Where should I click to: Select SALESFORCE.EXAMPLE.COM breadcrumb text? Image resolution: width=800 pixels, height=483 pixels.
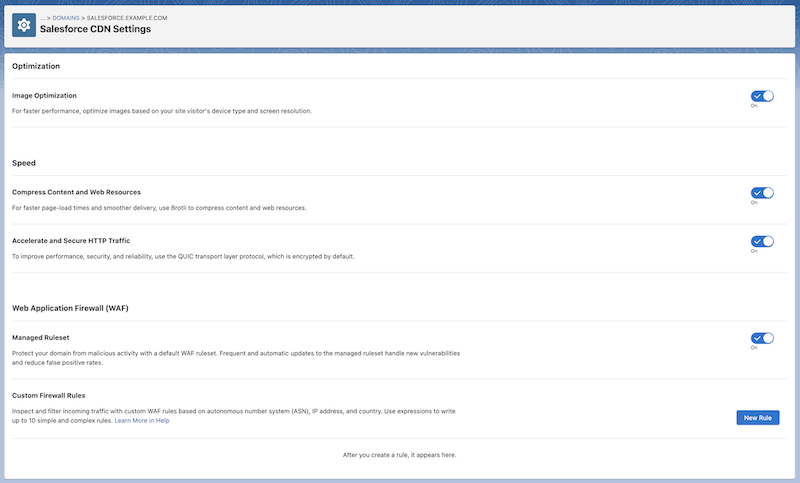pos(127,18)
